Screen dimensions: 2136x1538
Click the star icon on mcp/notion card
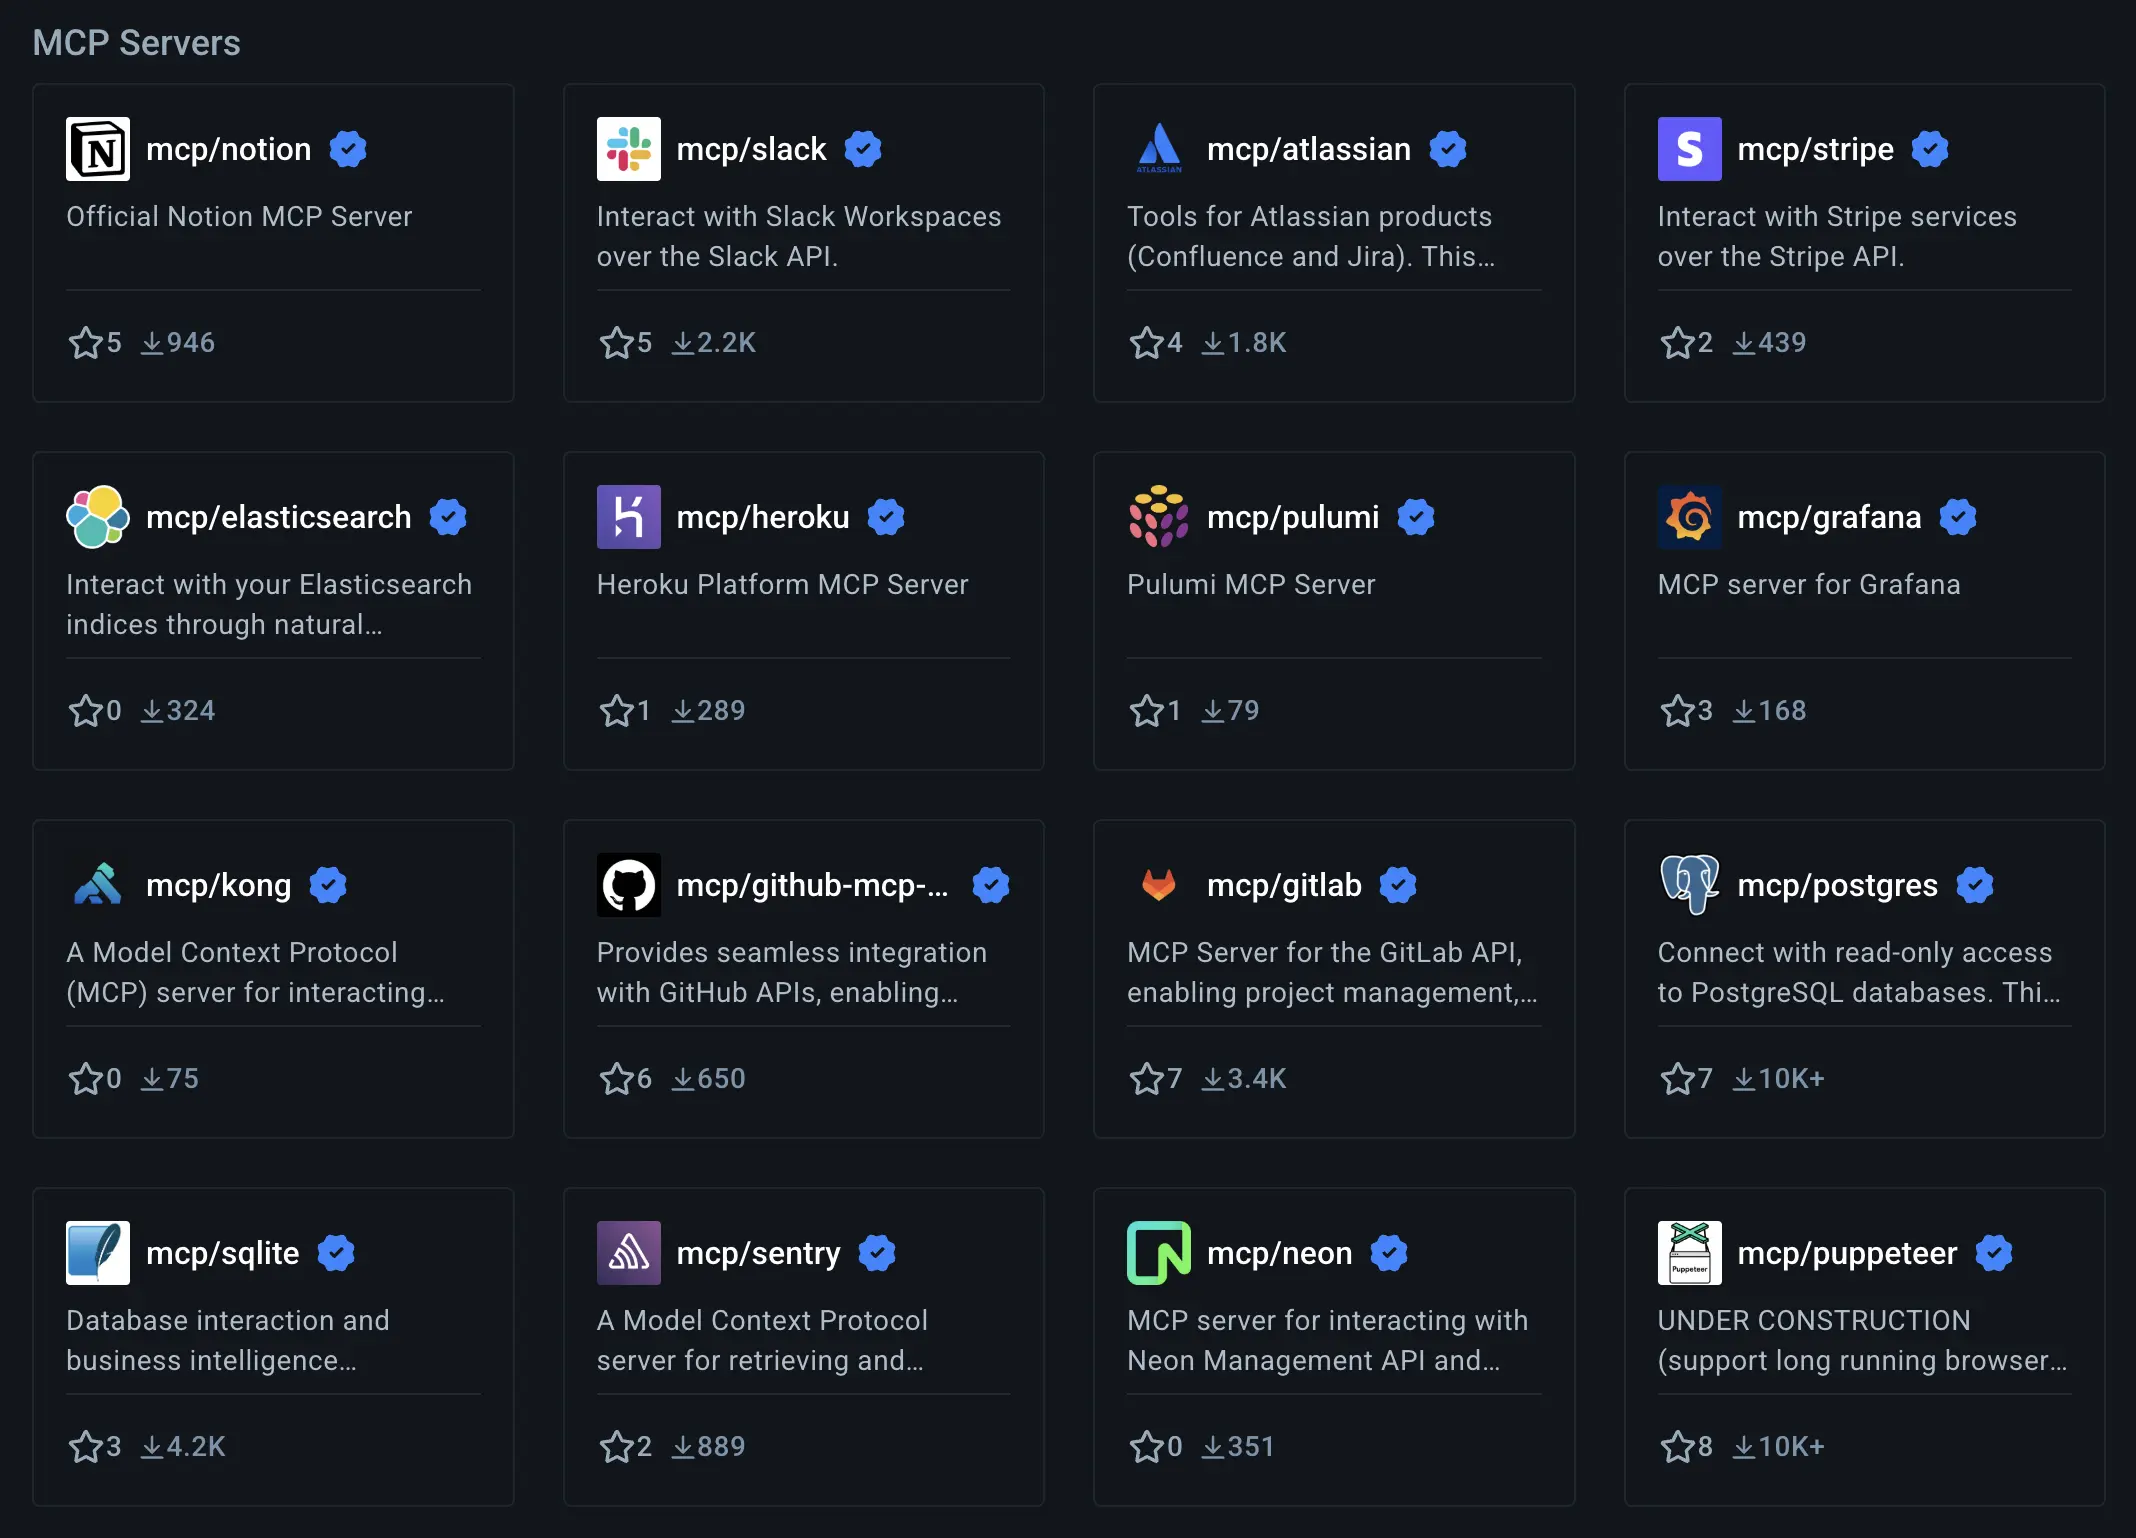tap(85, 343)
